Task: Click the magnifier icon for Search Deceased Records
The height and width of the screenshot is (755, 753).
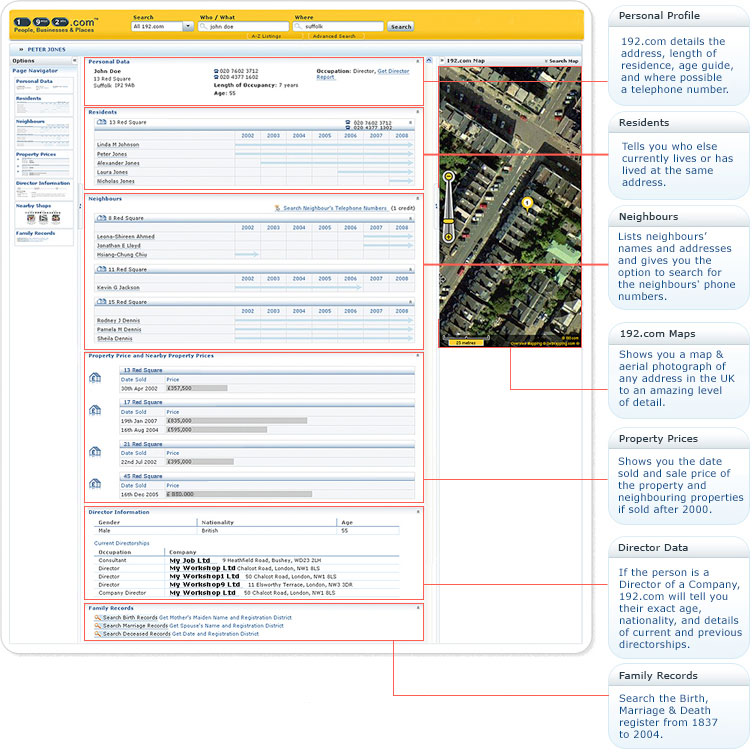Action: (98, 634)
